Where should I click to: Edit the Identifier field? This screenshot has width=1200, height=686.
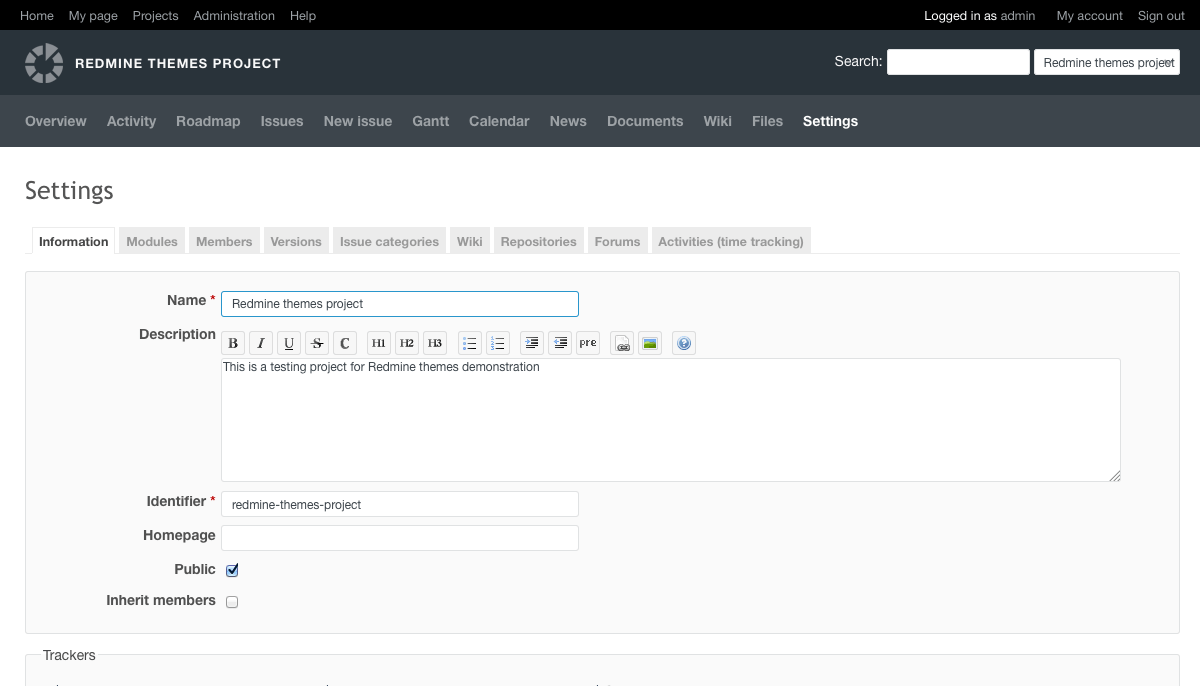400,504
